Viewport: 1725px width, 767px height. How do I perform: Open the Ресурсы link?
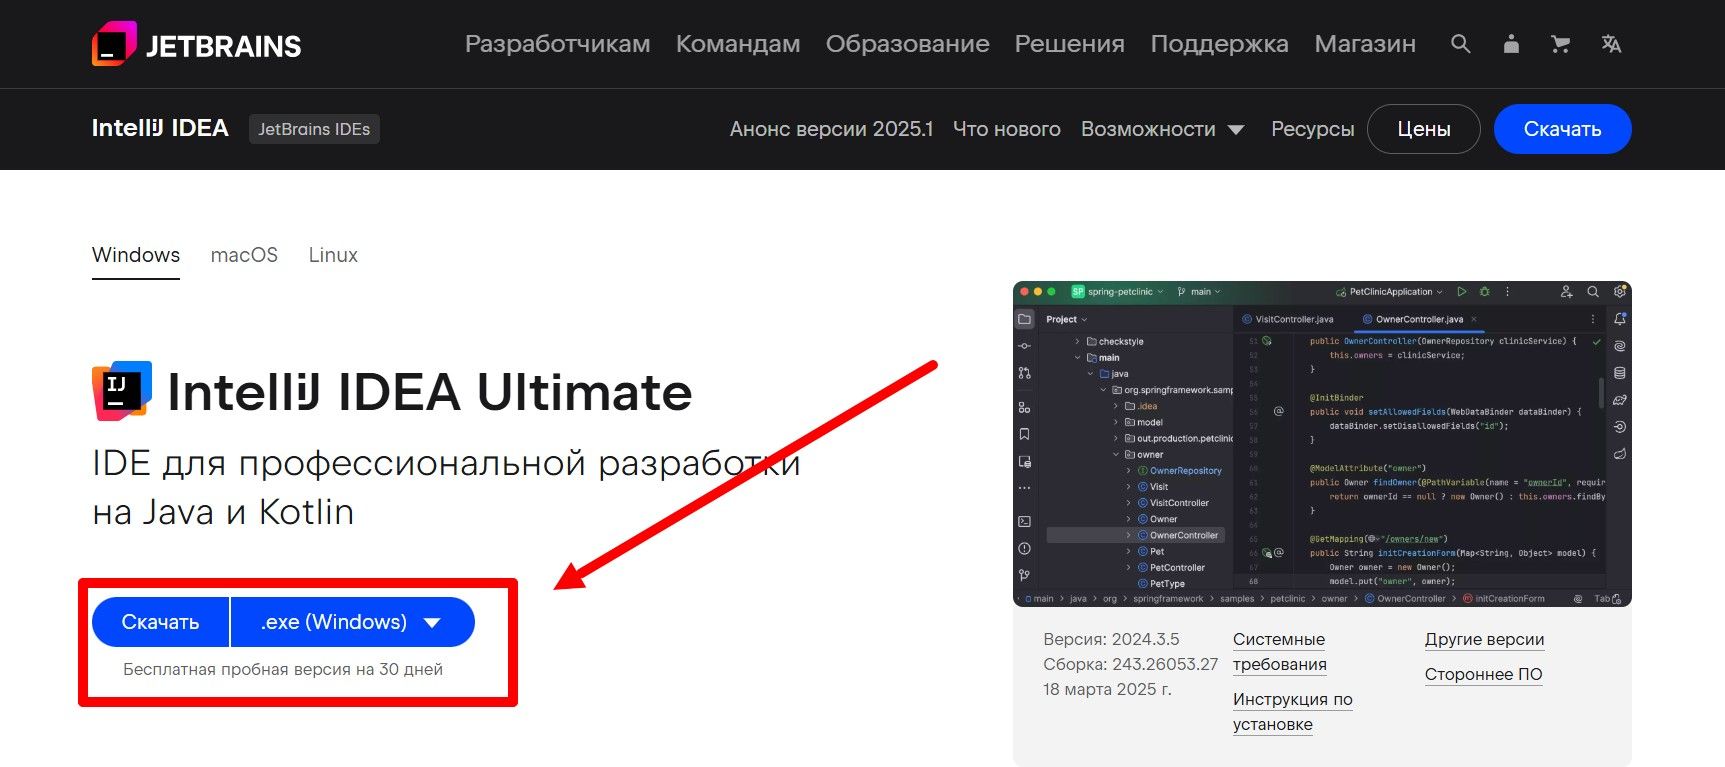click(x=1313, y=129)
